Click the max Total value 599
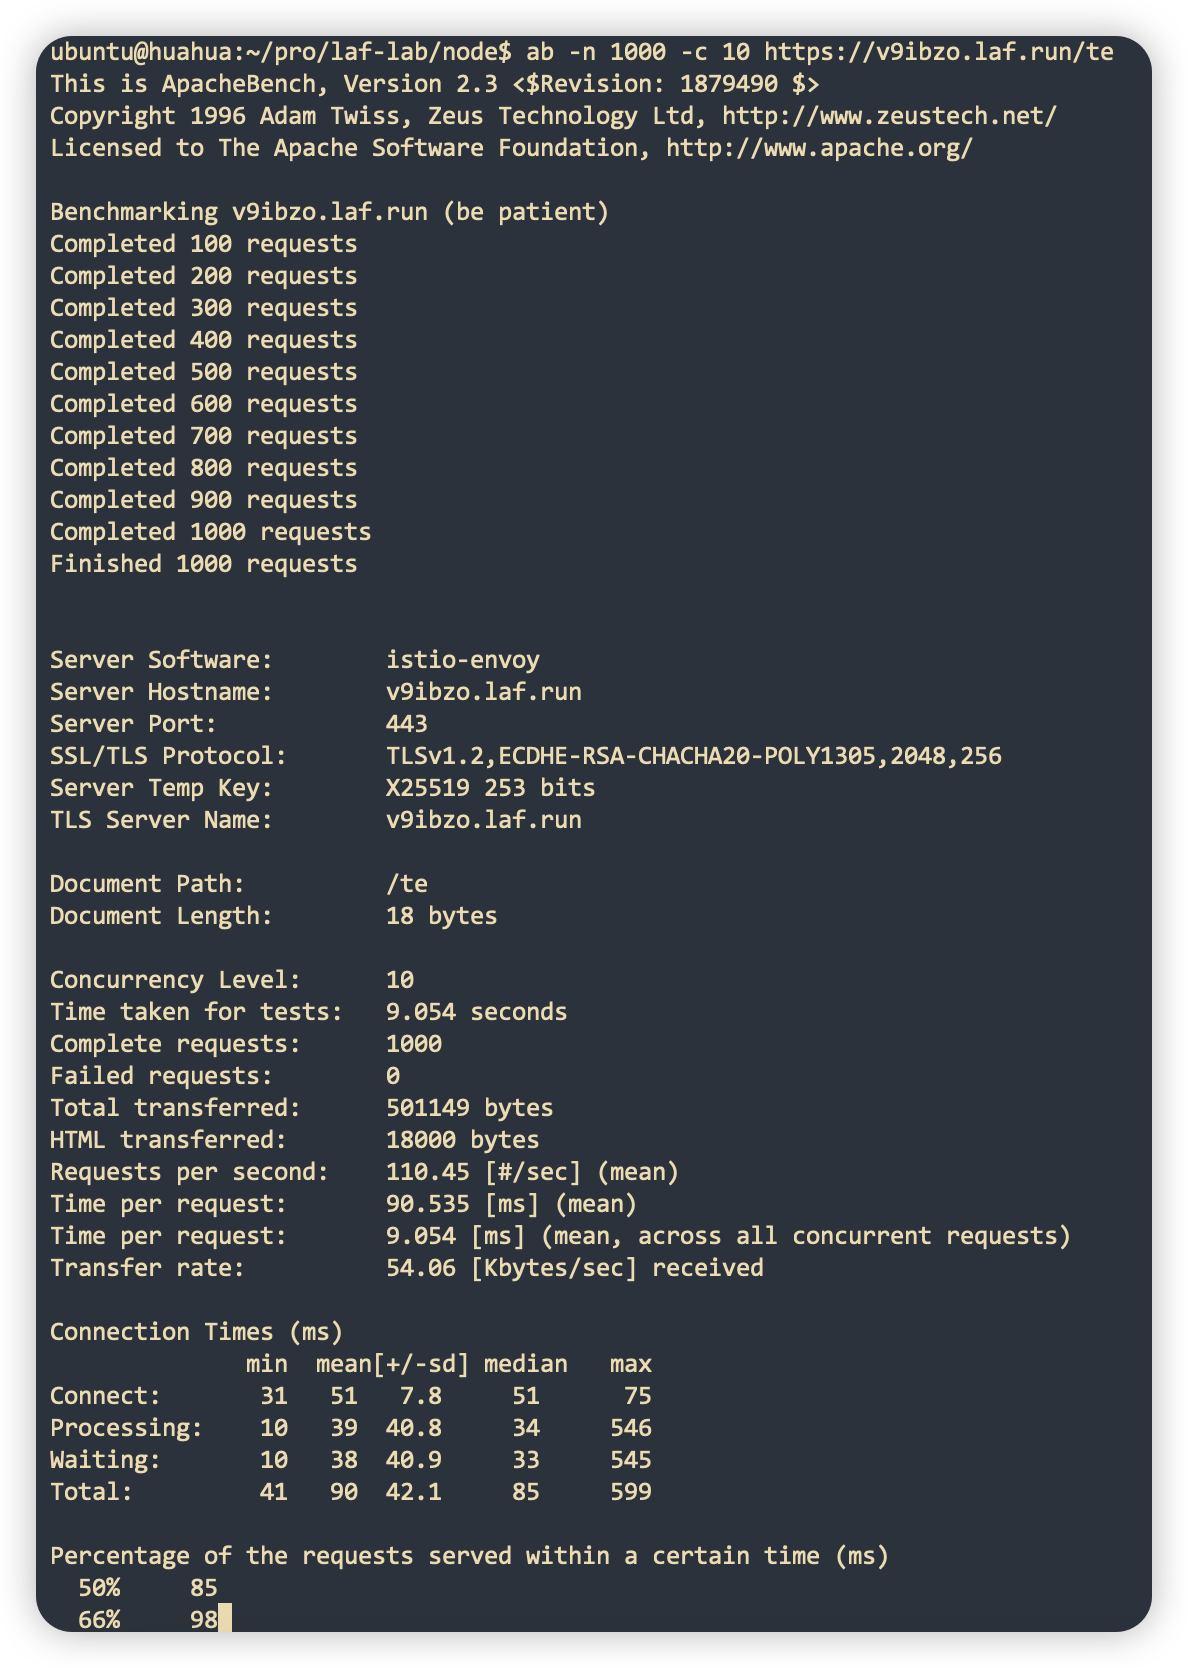 [x=630, y=1492]
